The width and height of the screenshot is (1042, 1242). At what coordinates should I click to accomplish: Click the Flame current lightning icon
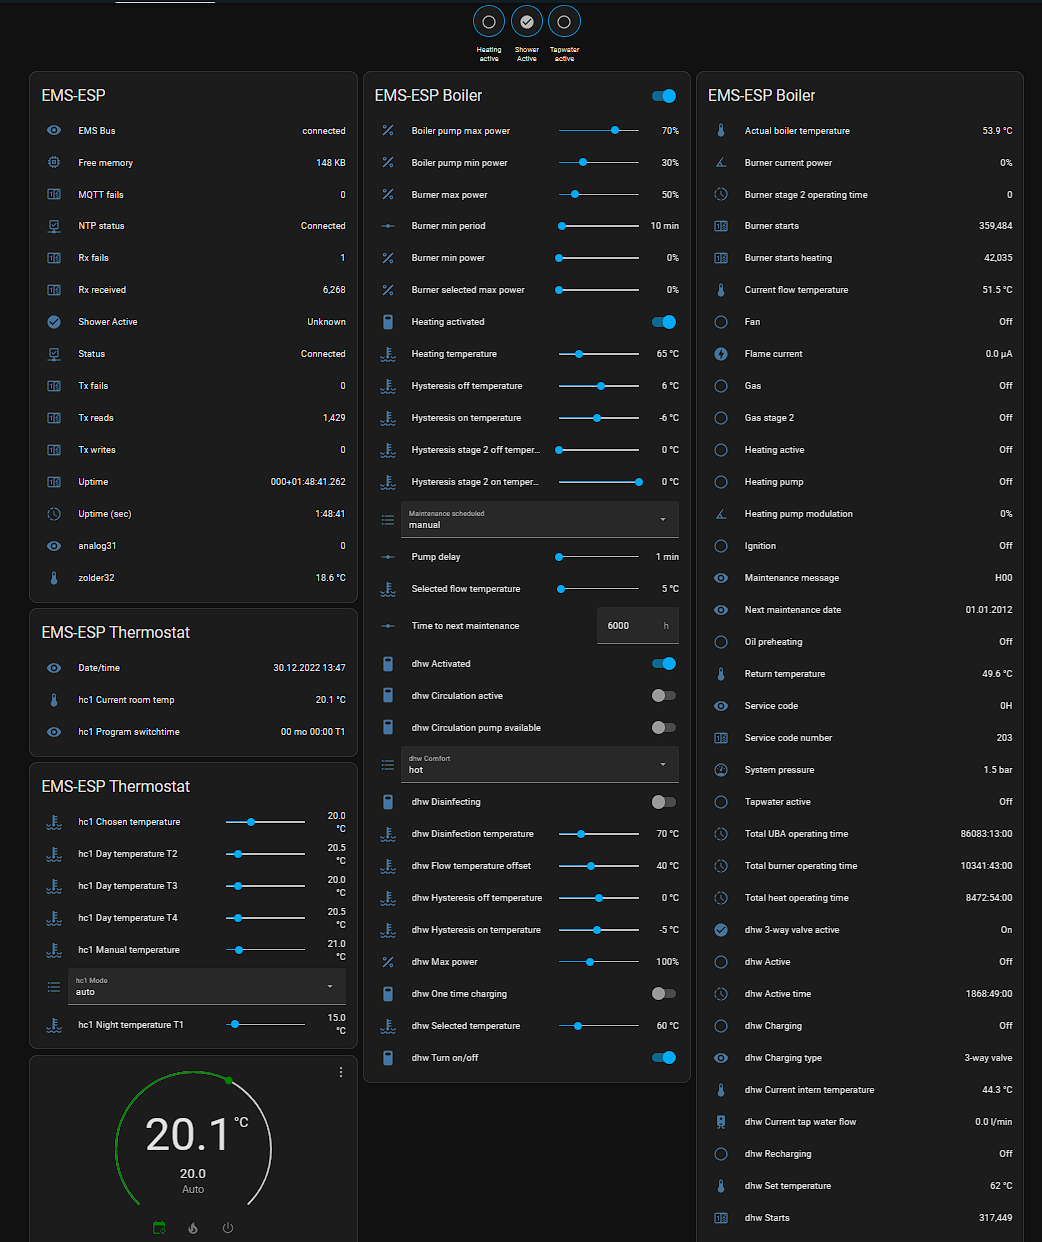[x=721, y=354]
